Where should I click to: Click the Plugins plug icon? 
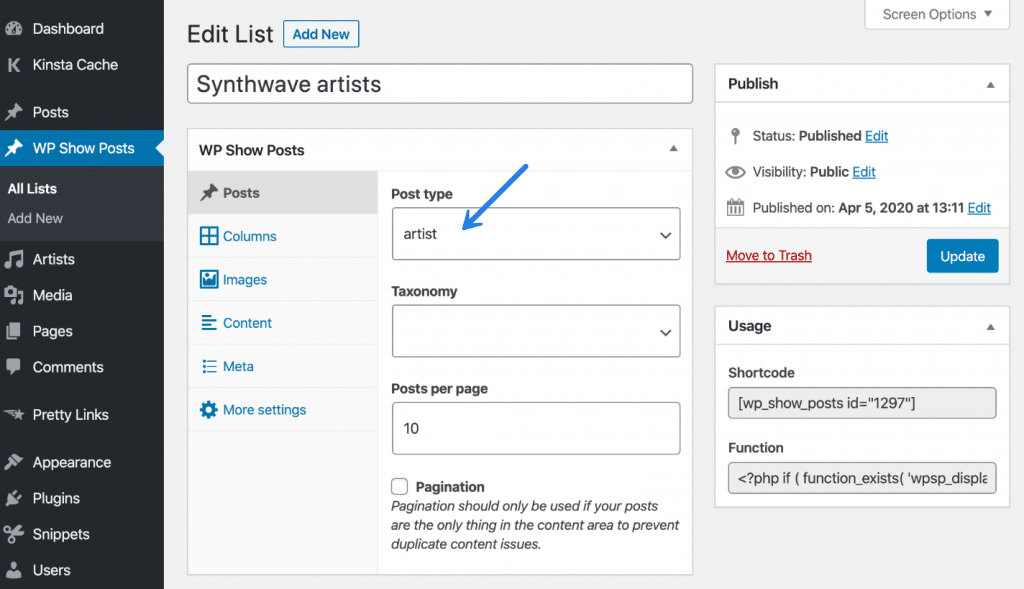point(14,498)
